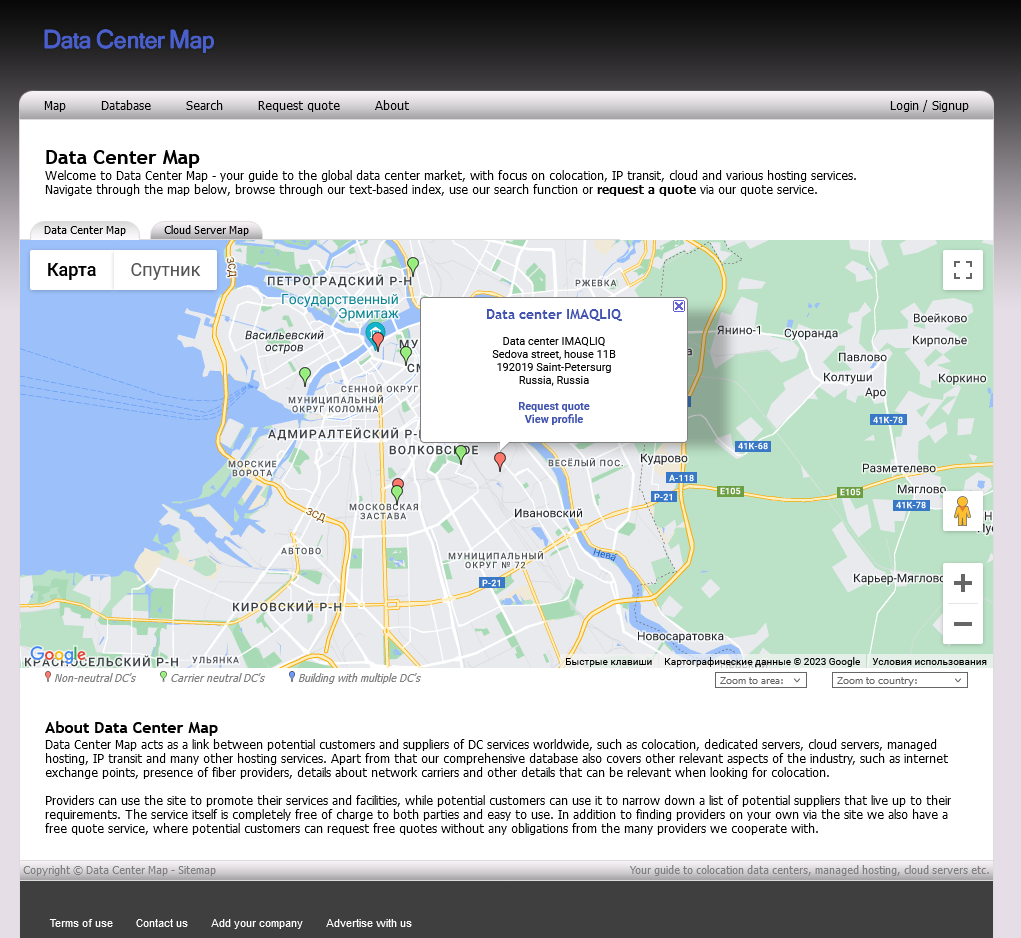Click Быстрые клавиши on the map
Screen dimensions: 1021x938
point(608,661)
